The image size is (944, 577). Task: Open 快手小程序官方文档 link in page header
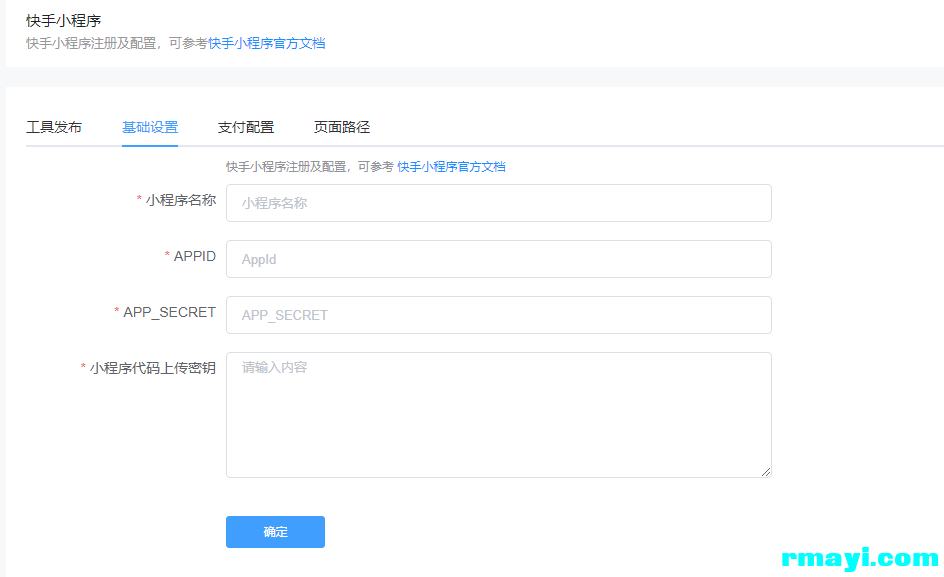267,43
